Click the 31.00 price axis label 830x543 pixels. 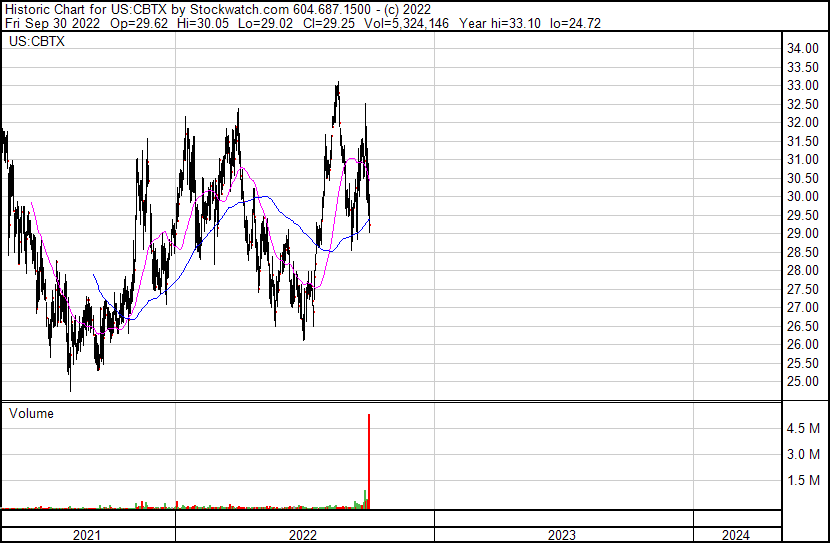[x=802, y=159]
